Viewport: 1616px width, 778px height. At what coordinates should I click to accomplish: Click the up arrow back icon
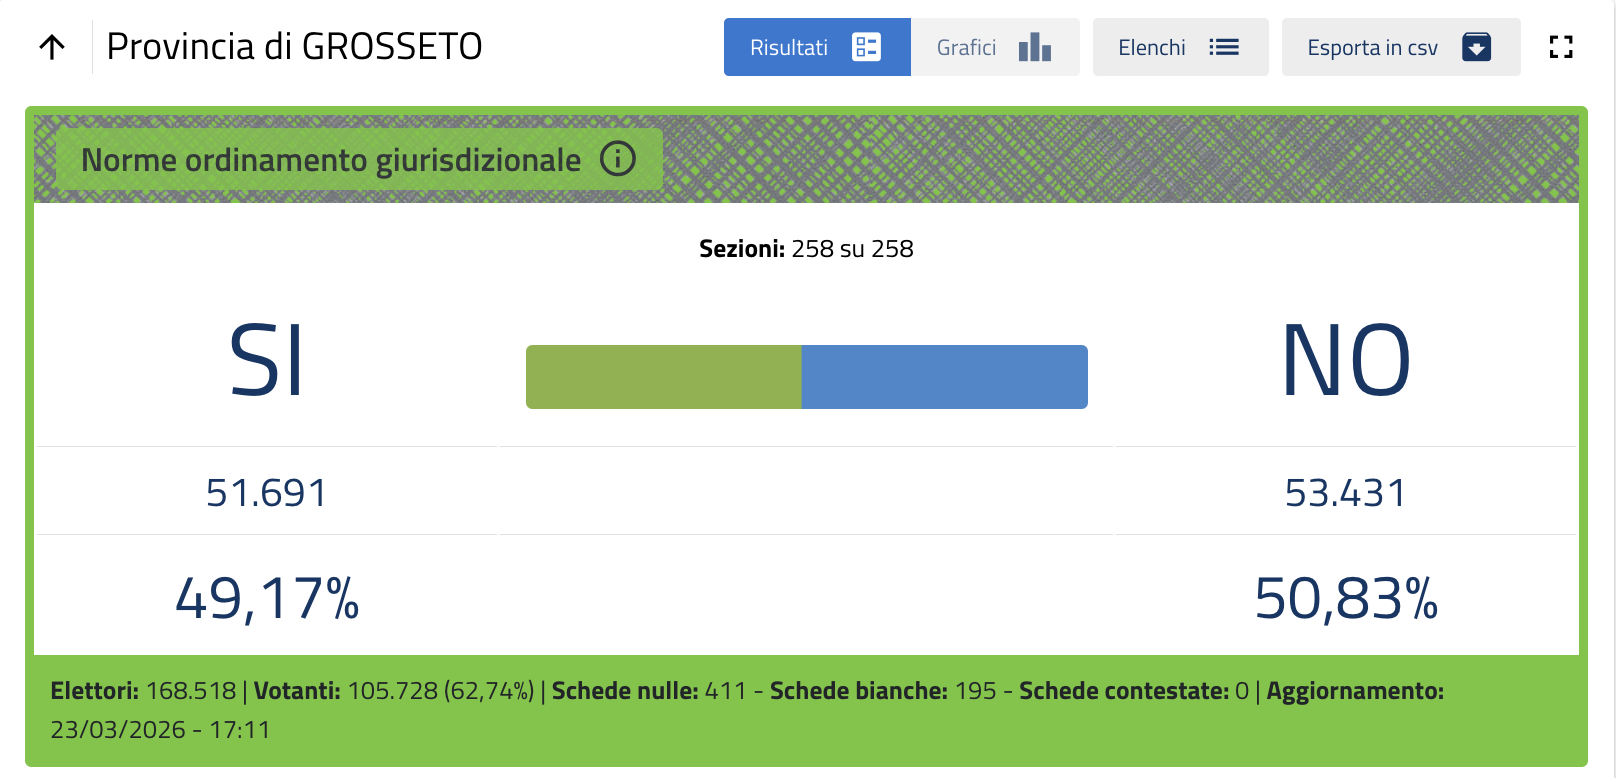click(52, 47)
